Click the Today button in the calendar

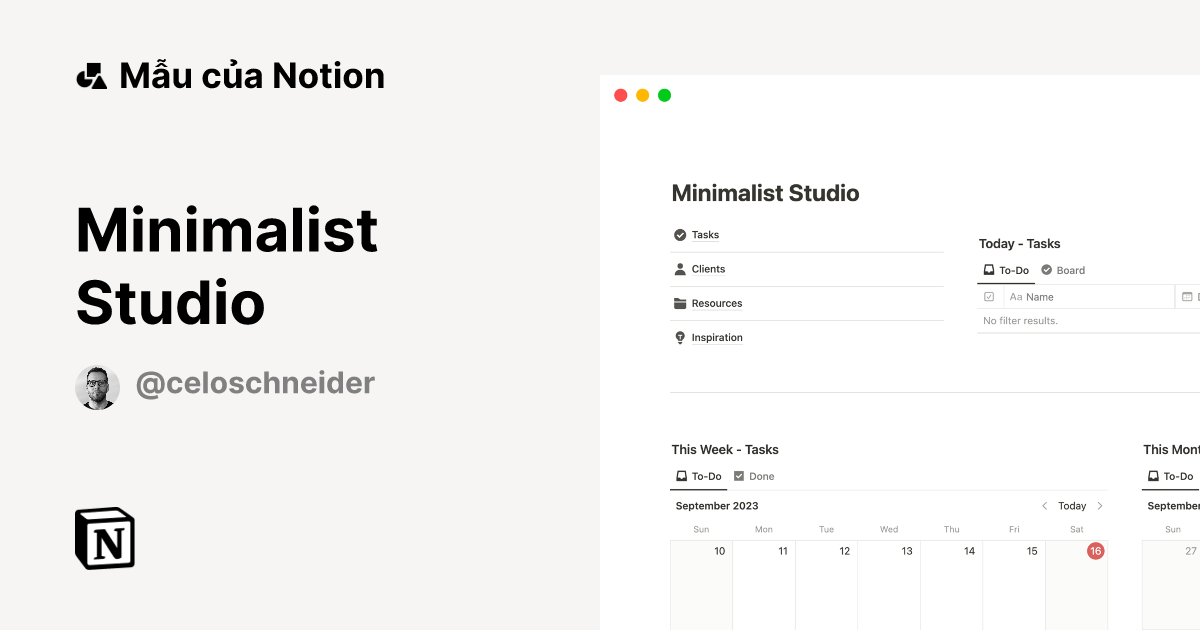(1072, 506)
